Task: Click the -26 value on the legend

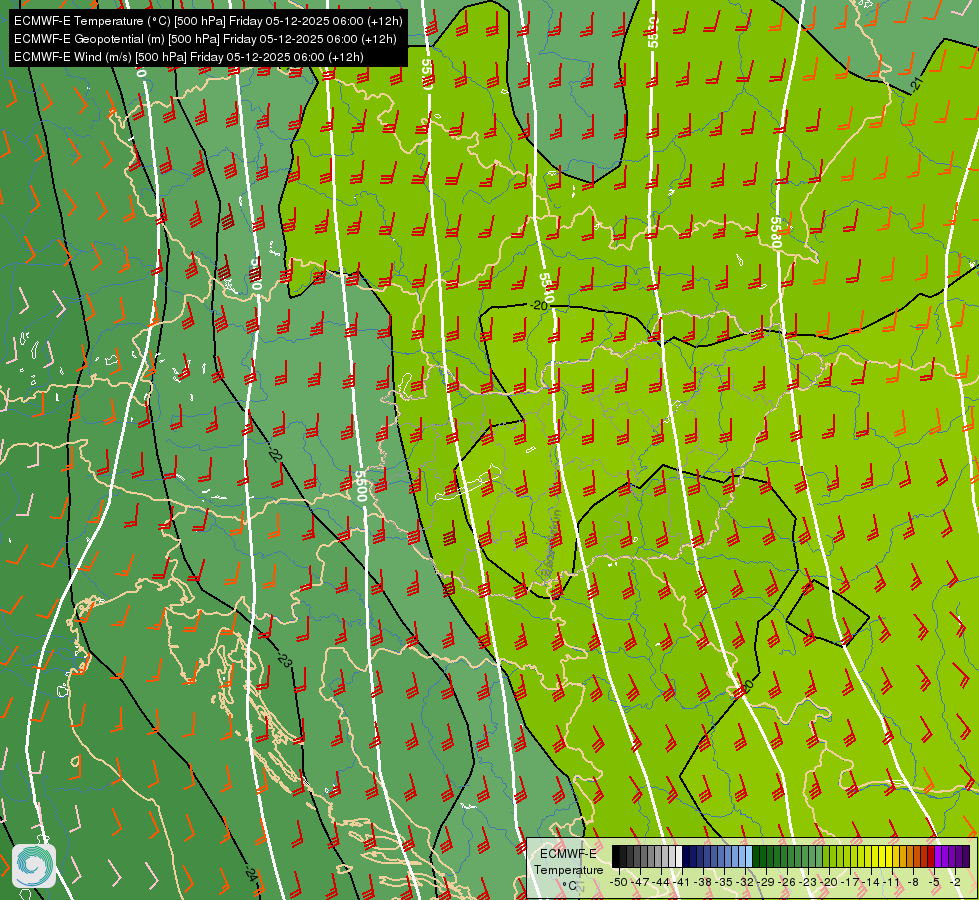Action: coord(787,882)
